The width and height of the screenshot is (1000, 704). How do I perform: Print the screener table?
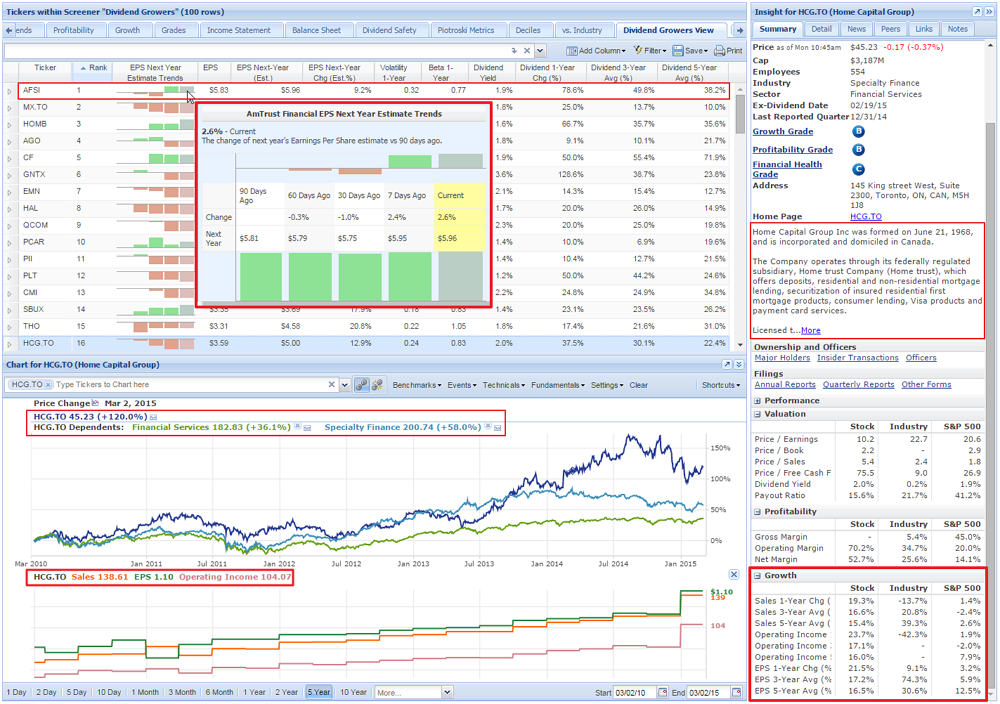point(728,51)
